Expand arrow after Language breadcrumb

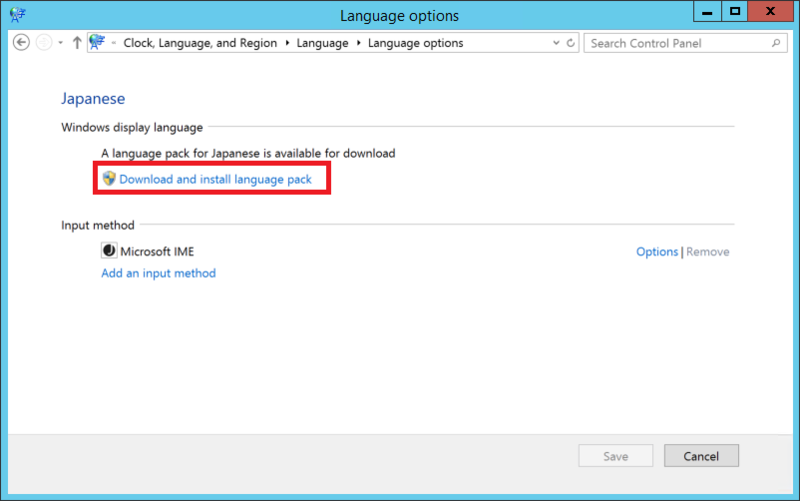[x=359, y=43]
